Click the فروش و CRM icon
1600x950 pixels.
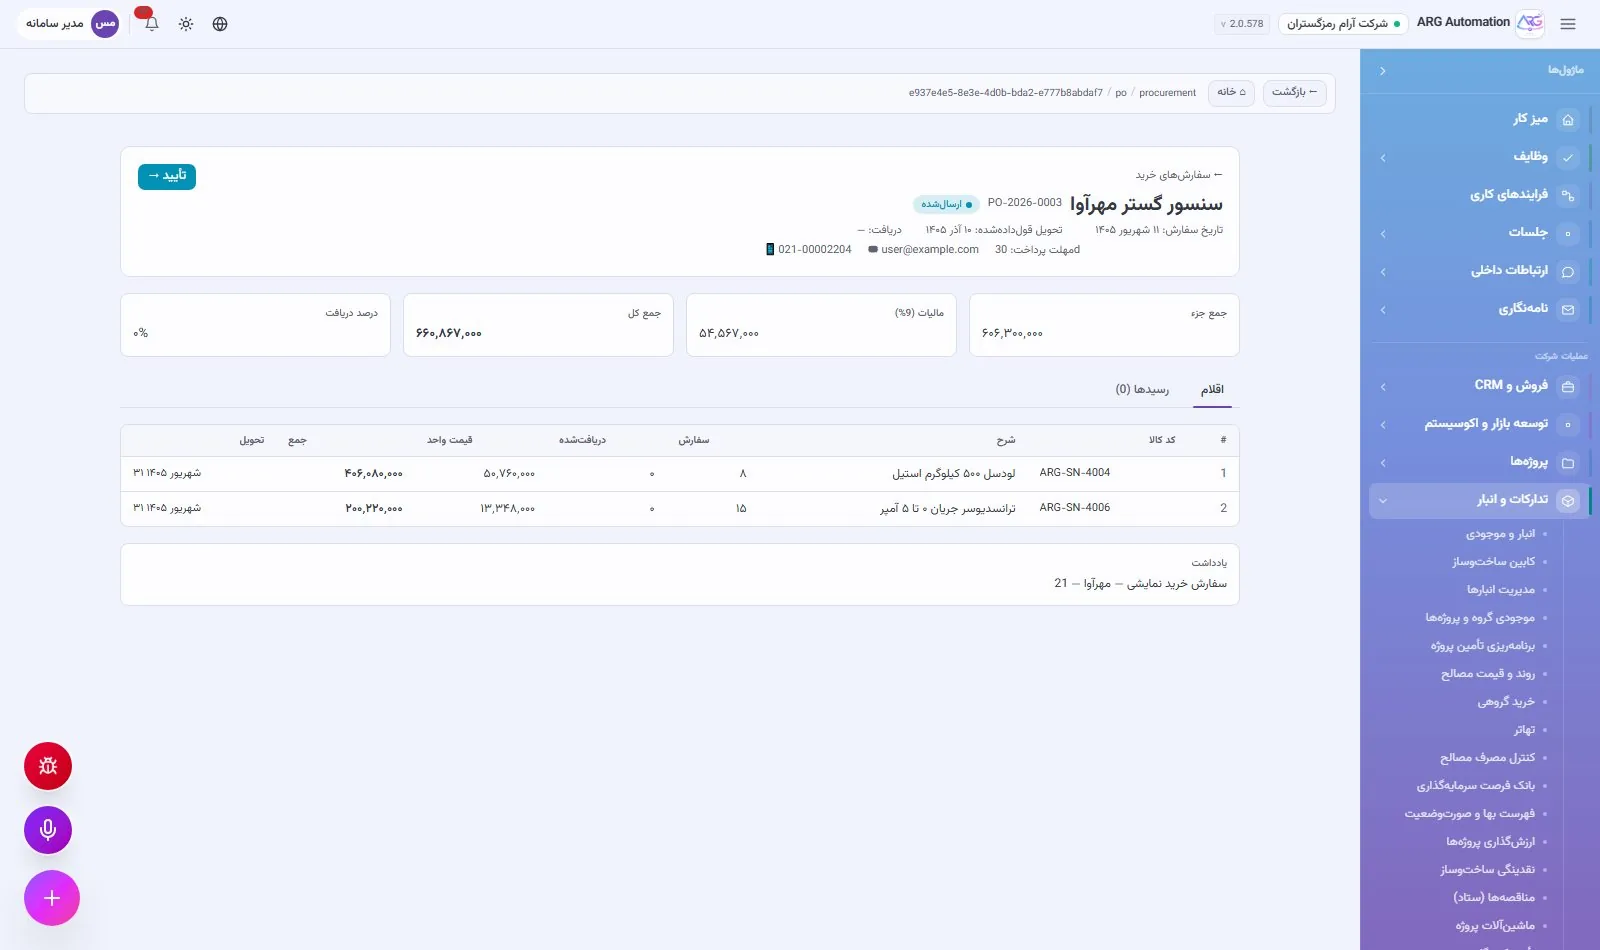pyautogui.click(x=1568, y=386)
